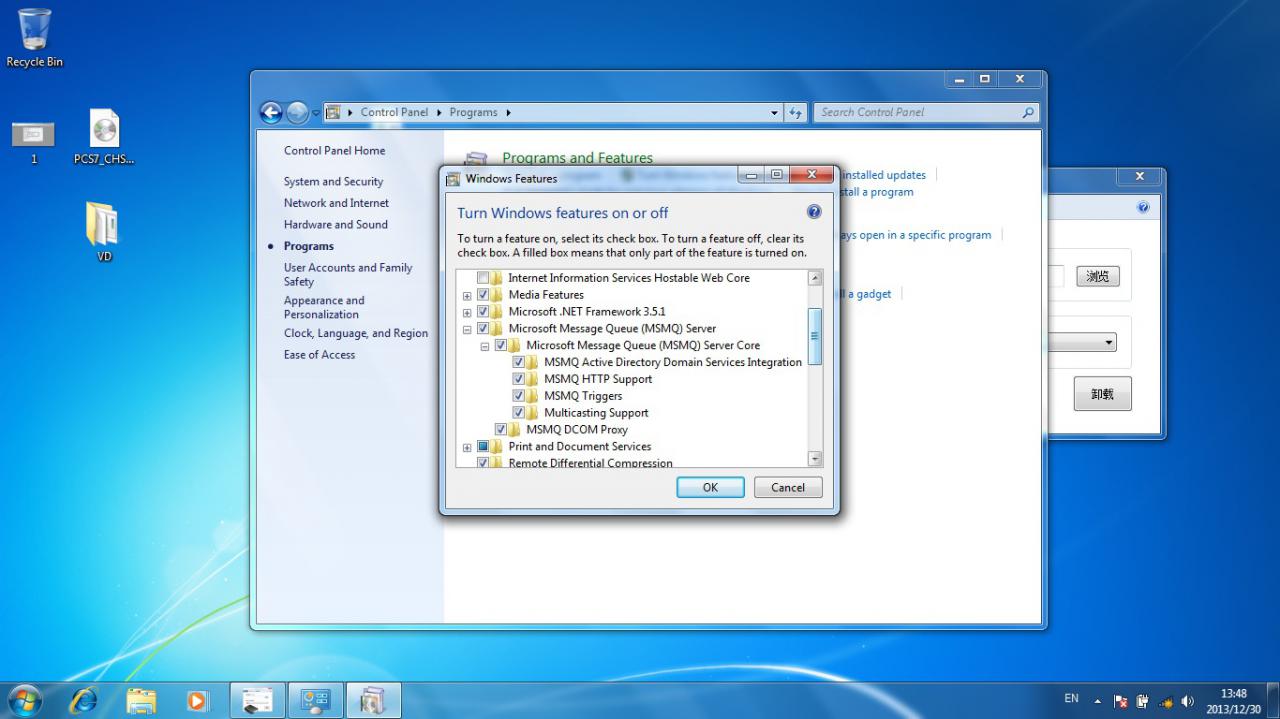Click the Forward arrow in Control Panel
The height and width of the screenshot is (719, 1280).
[297, 113]
